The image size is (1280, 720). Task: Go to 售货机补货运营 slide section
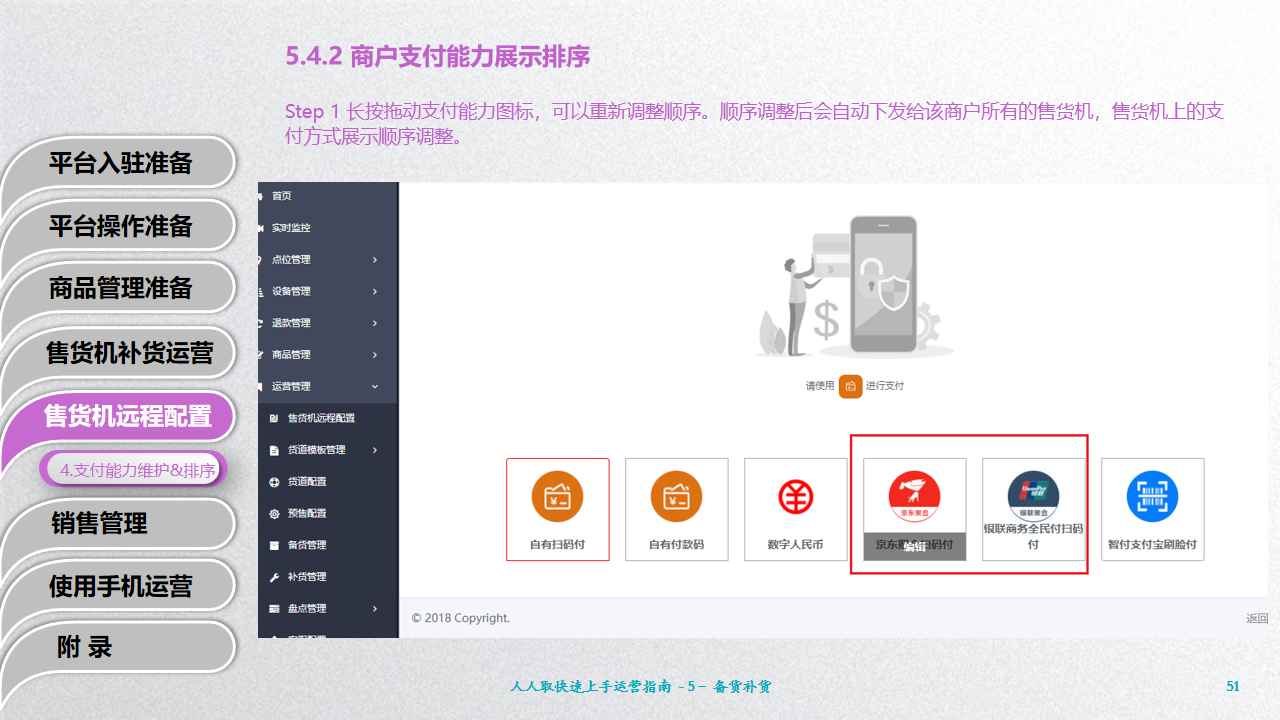pos(128,353)
